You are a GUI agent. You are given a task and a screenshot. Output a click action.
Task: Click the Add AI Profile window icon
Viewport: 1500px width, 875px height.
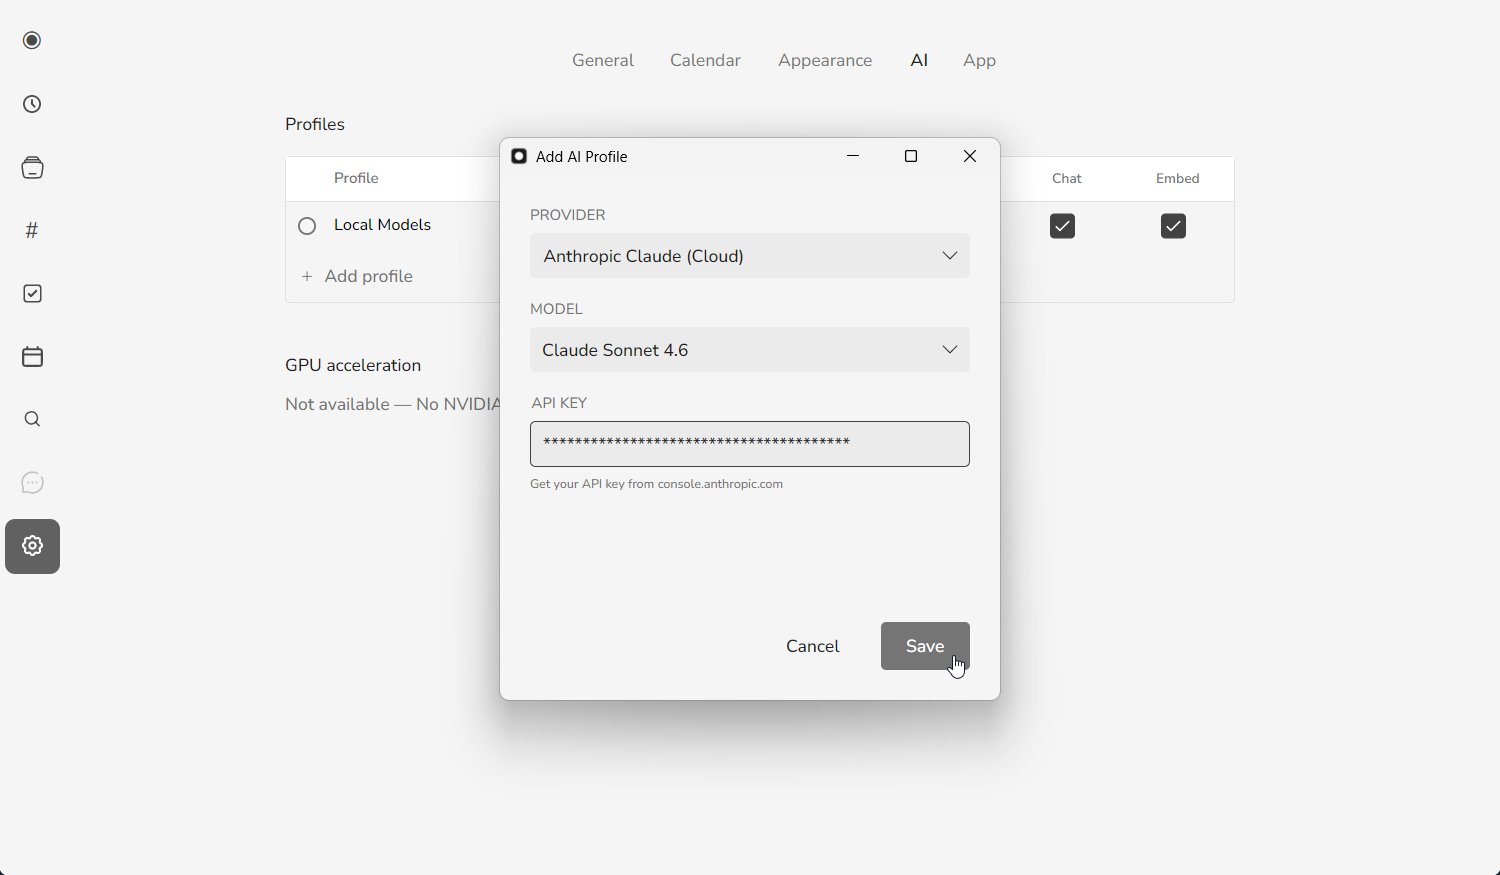tap(519, 157)
